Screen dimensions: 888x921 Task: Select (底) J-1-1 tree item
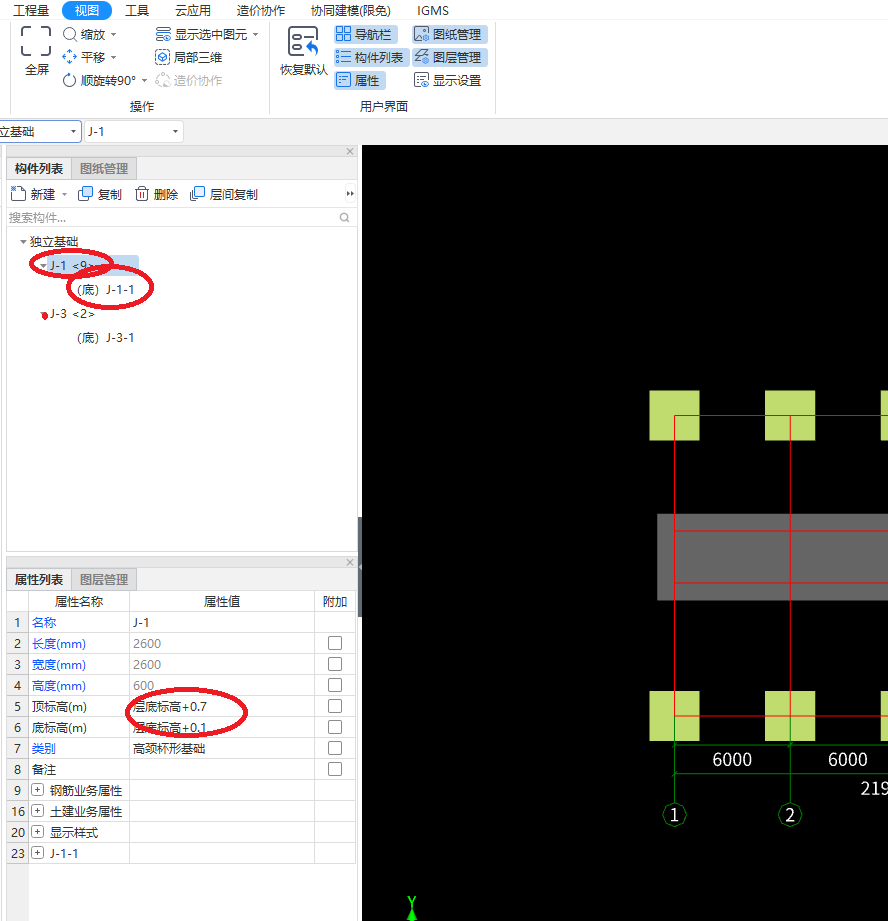pyautogui.click(x=106, y=290)
